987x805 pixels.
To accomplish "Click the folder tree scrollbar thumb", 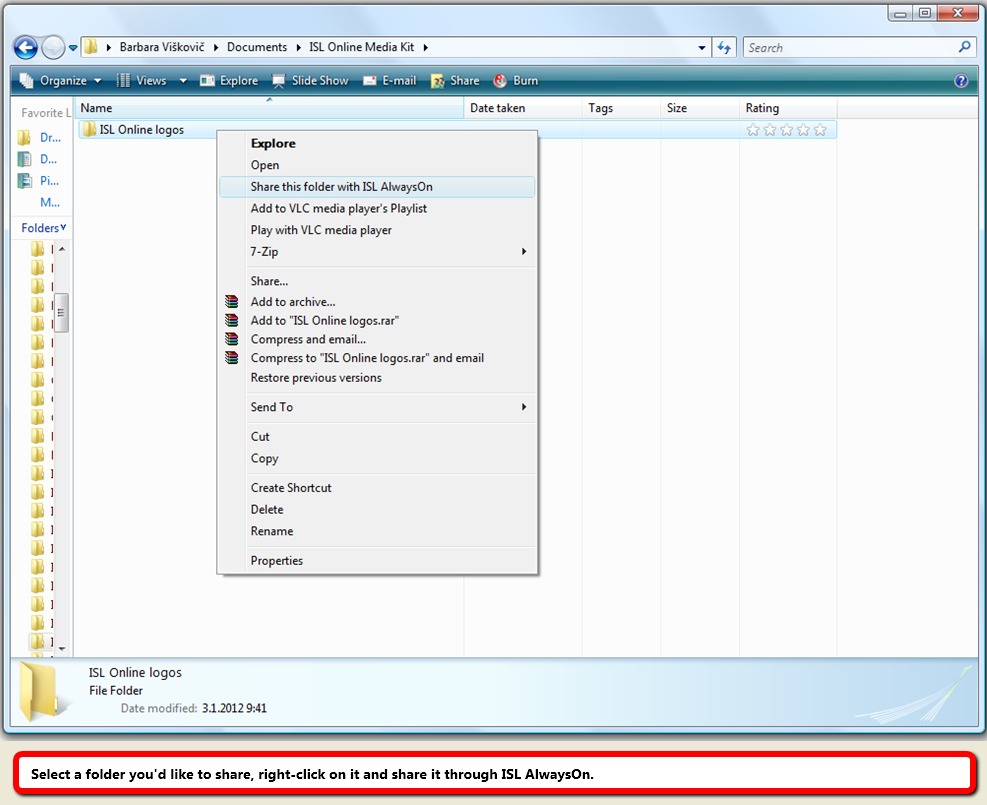I will click(x=61, y=312).
